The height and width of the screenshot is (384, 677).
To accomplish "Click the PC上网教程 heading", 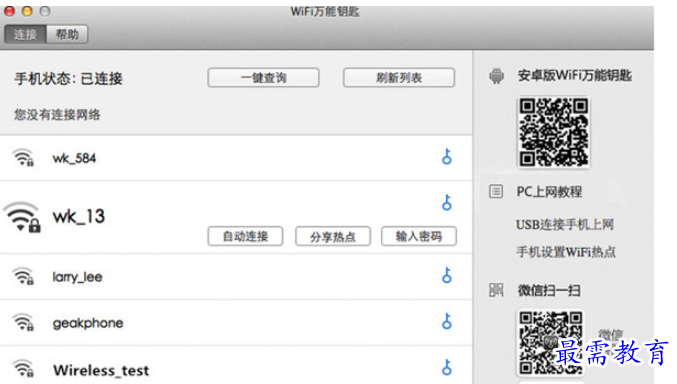I will point(549,192).
